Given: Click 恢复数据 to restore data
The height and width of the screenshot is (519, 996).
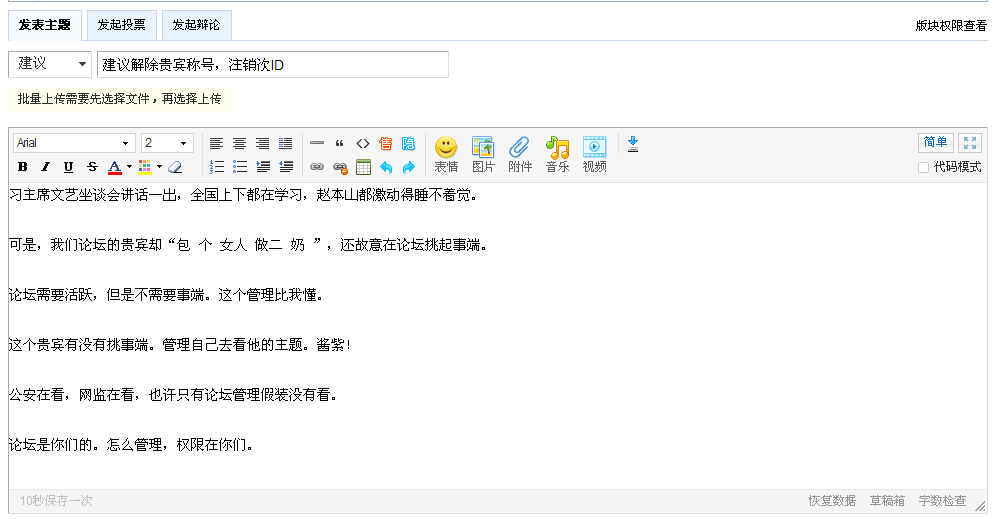Looking at the screenshot, I should tap(832, 501).
